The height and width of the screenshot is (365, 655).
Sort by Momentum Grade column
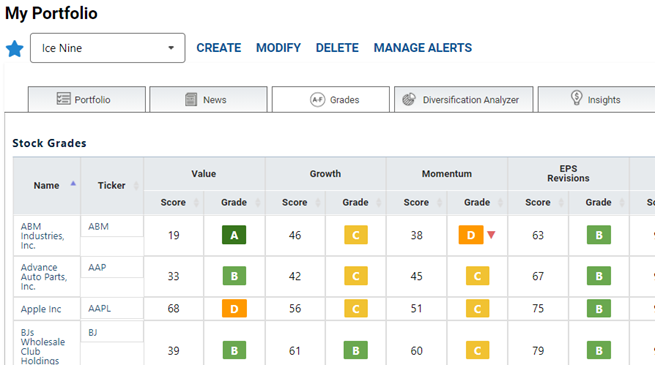click(x=477, y=203)
